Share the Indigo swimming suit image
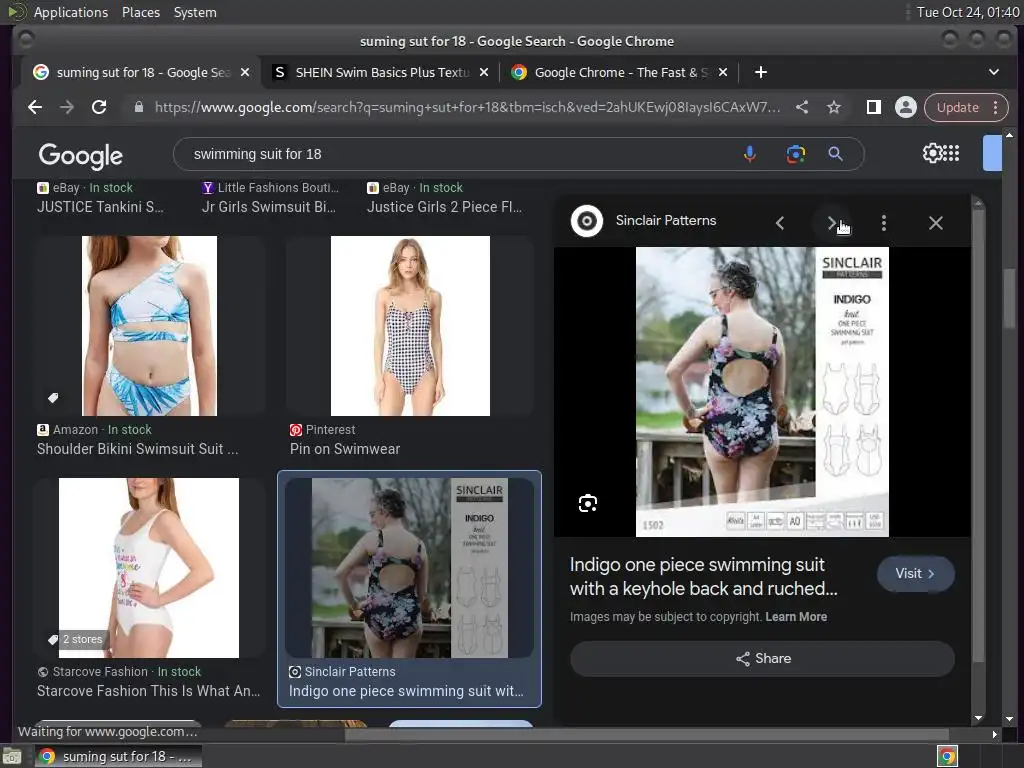This screenshot has height=768, width=1024. point(762,658)
